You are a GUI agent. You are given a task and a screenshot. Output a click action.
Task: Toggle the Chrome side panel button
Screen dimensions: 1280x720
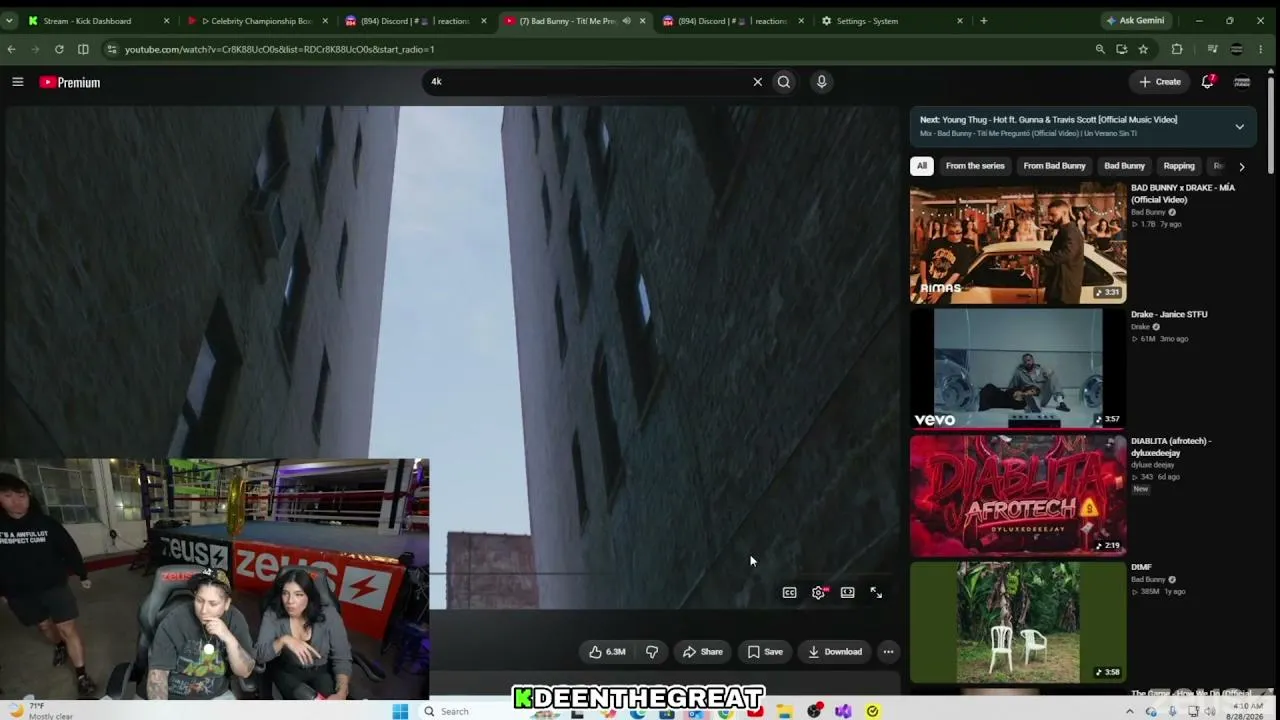pyautogui.click(x=83, y=49)
